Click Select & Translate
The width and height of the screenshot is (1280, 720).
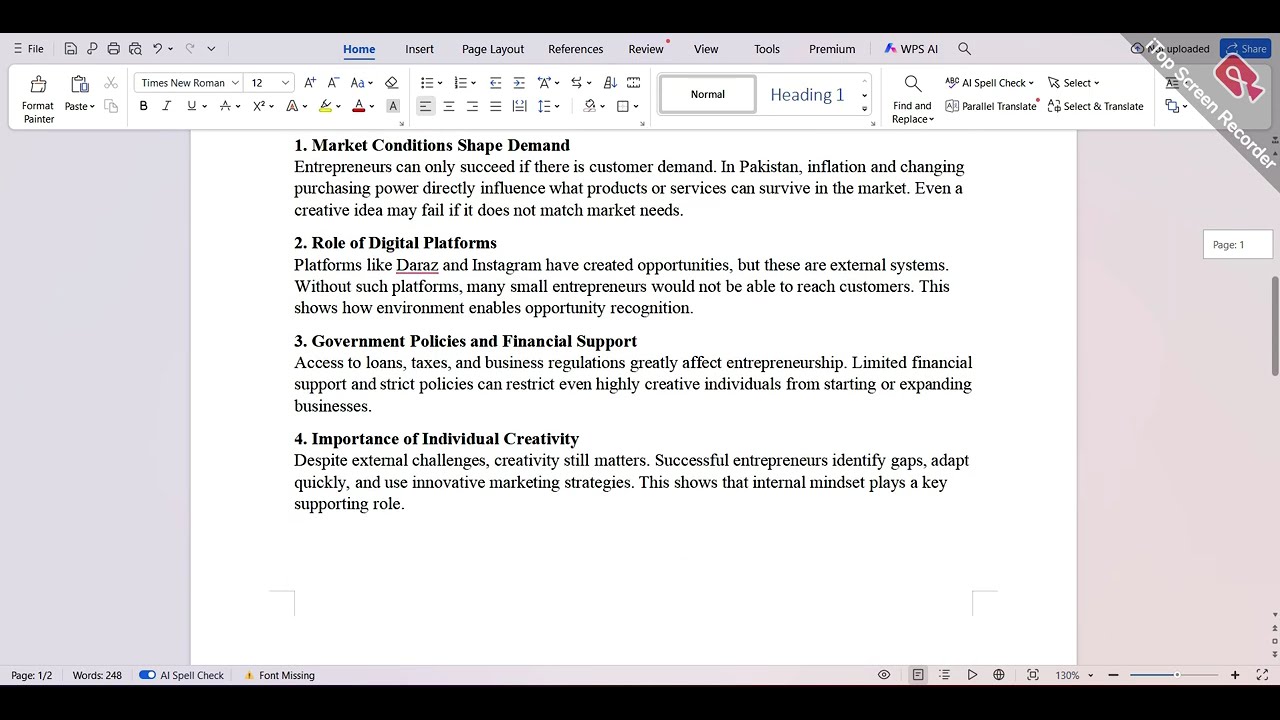pyautogui.click(x=1095, y=106)
